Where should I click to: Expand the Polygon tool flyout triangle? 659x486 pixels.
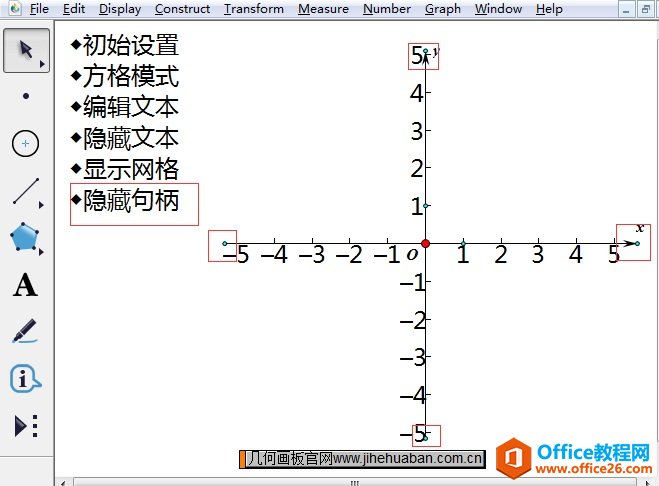click(x=41, y=252)
